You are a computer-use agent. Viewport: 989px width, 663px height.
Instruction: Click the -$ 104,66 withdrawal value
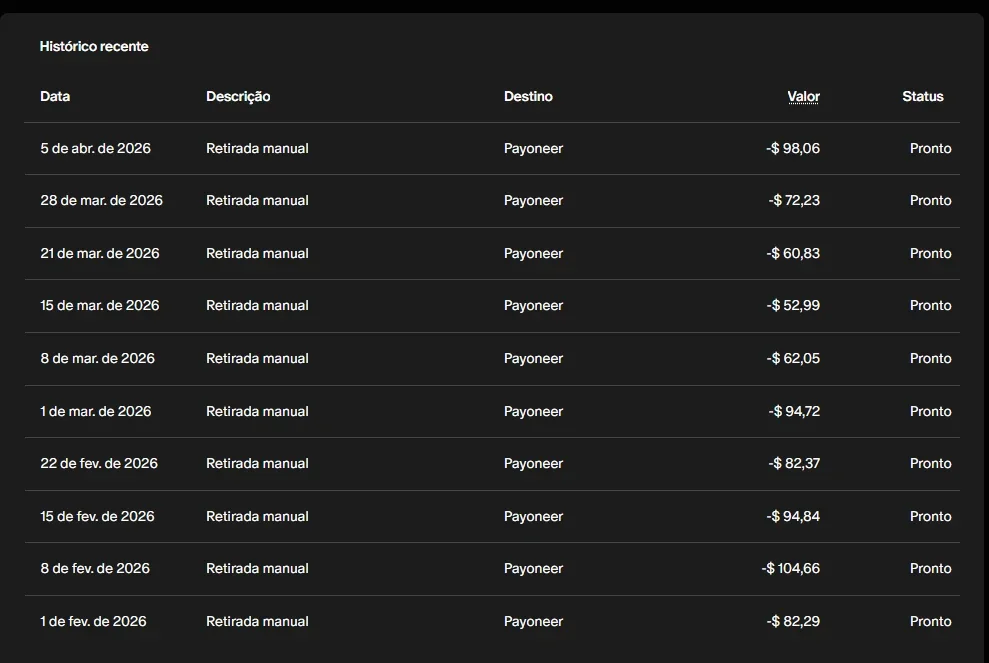pyautogui.click(x=790, y=568)
